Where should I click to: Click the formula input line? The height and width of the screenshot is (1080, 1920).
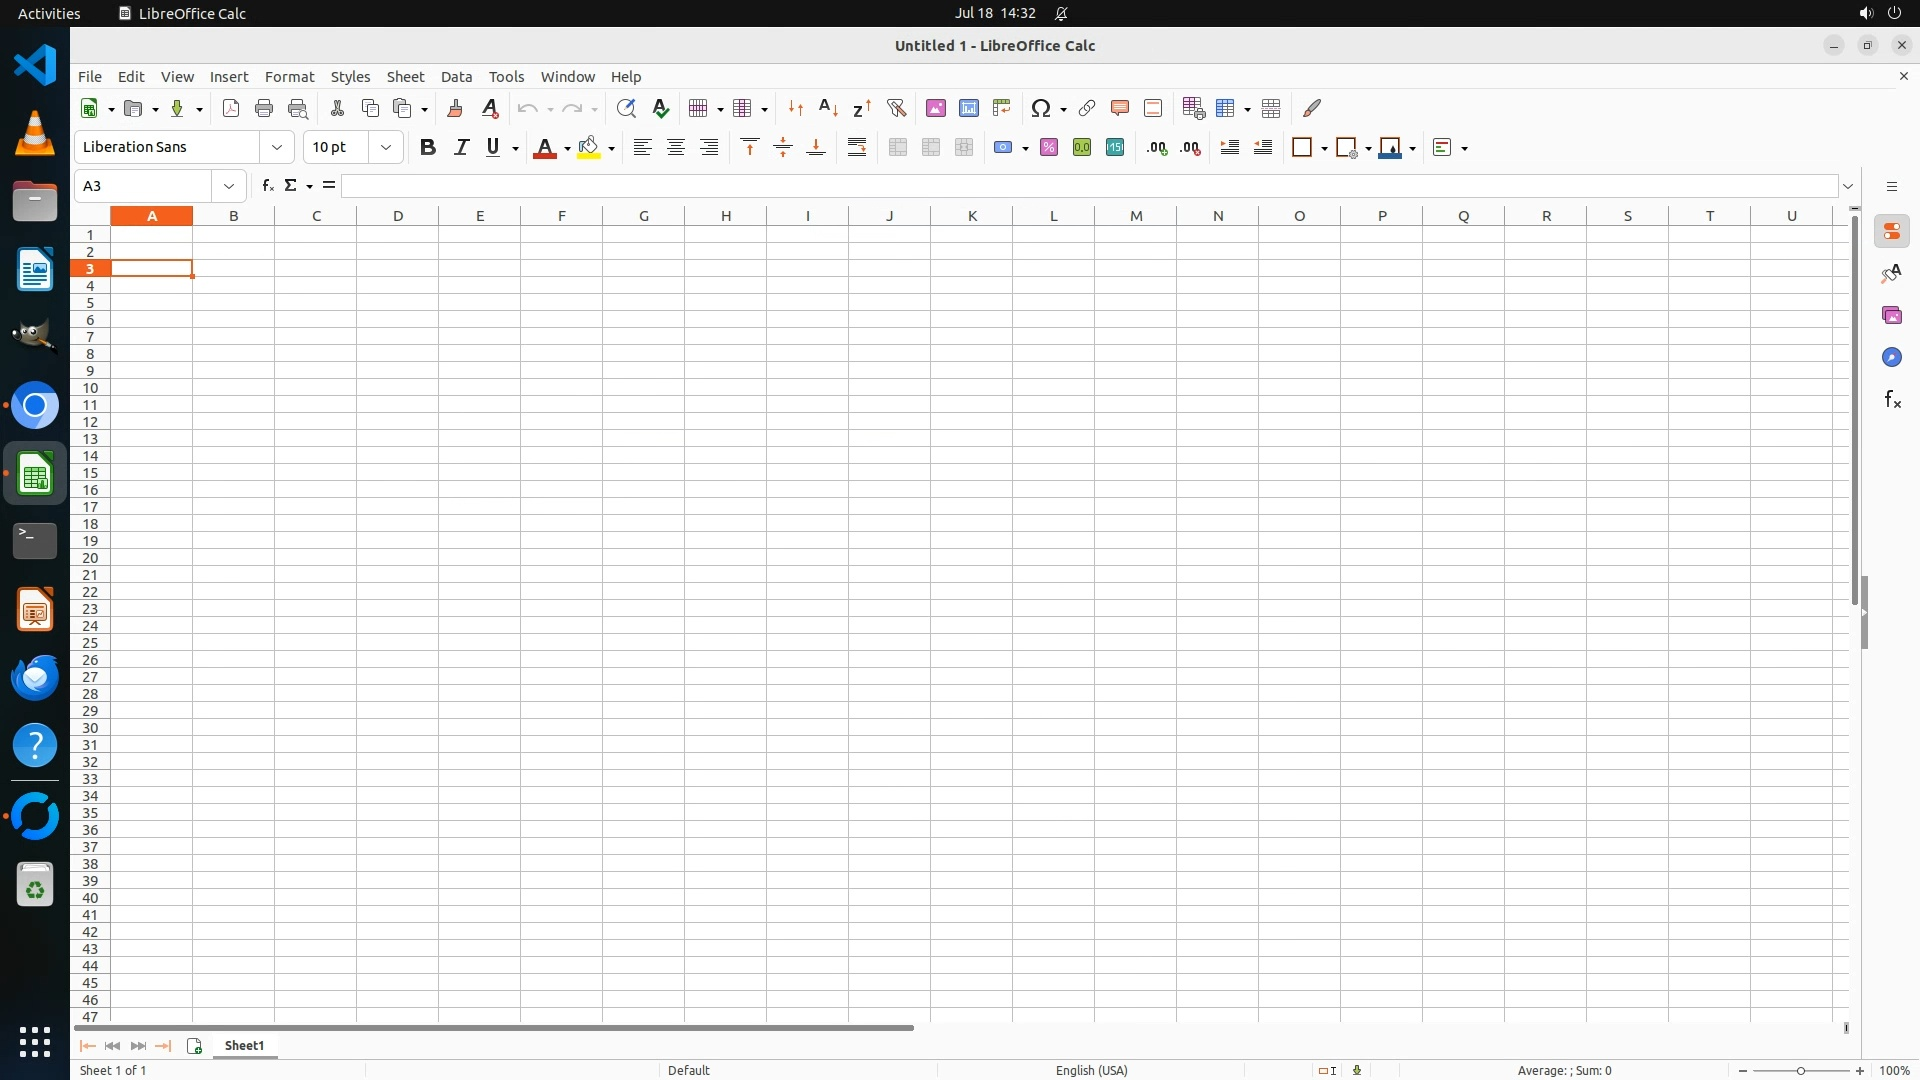tap(1088, 186)
